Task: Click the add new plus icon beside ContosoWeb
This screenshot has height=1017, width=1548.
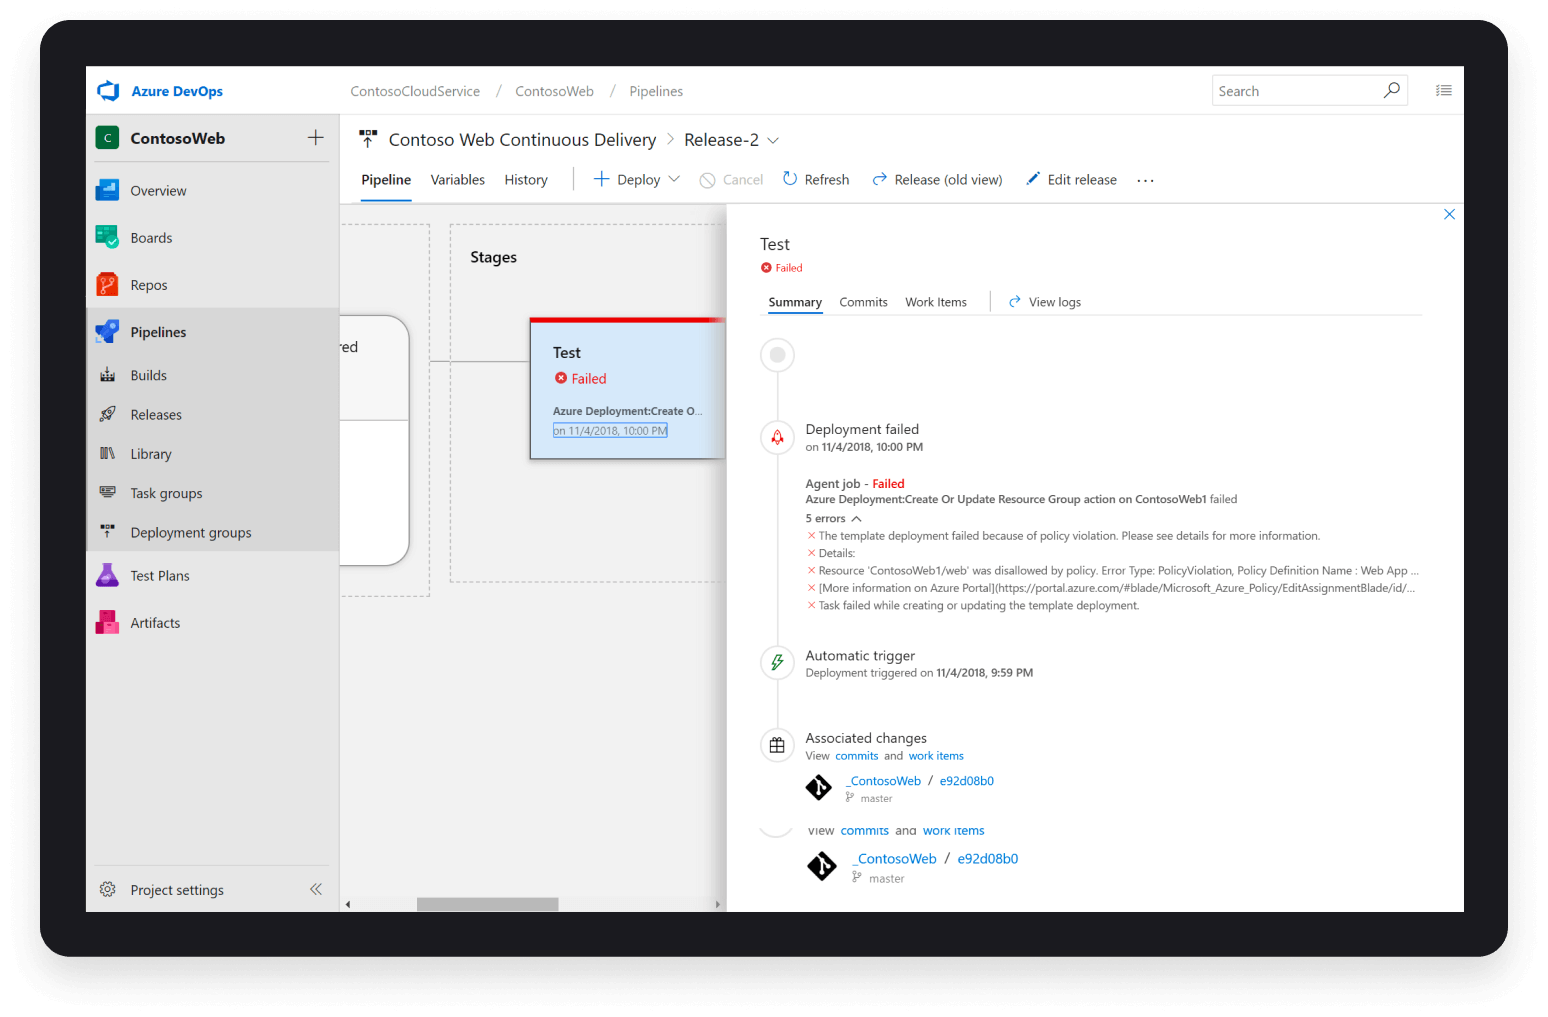Action: 315,138
